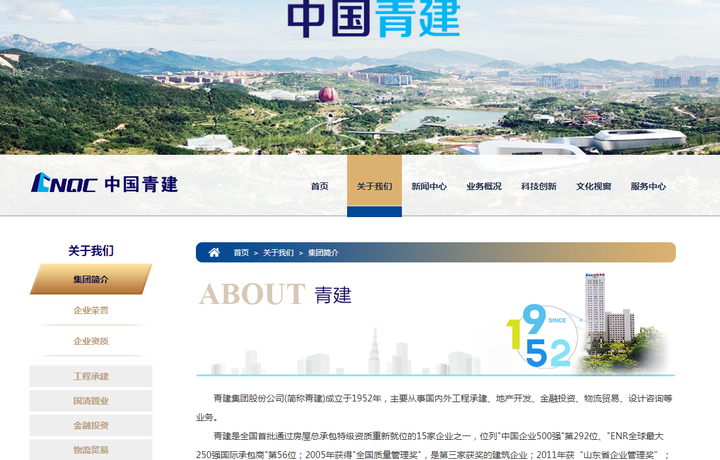Image resolution: width=720 pixels, height=460 pixels.
Task: Click the 集团简介 breadcrumb link
Action: click(323, 252)
